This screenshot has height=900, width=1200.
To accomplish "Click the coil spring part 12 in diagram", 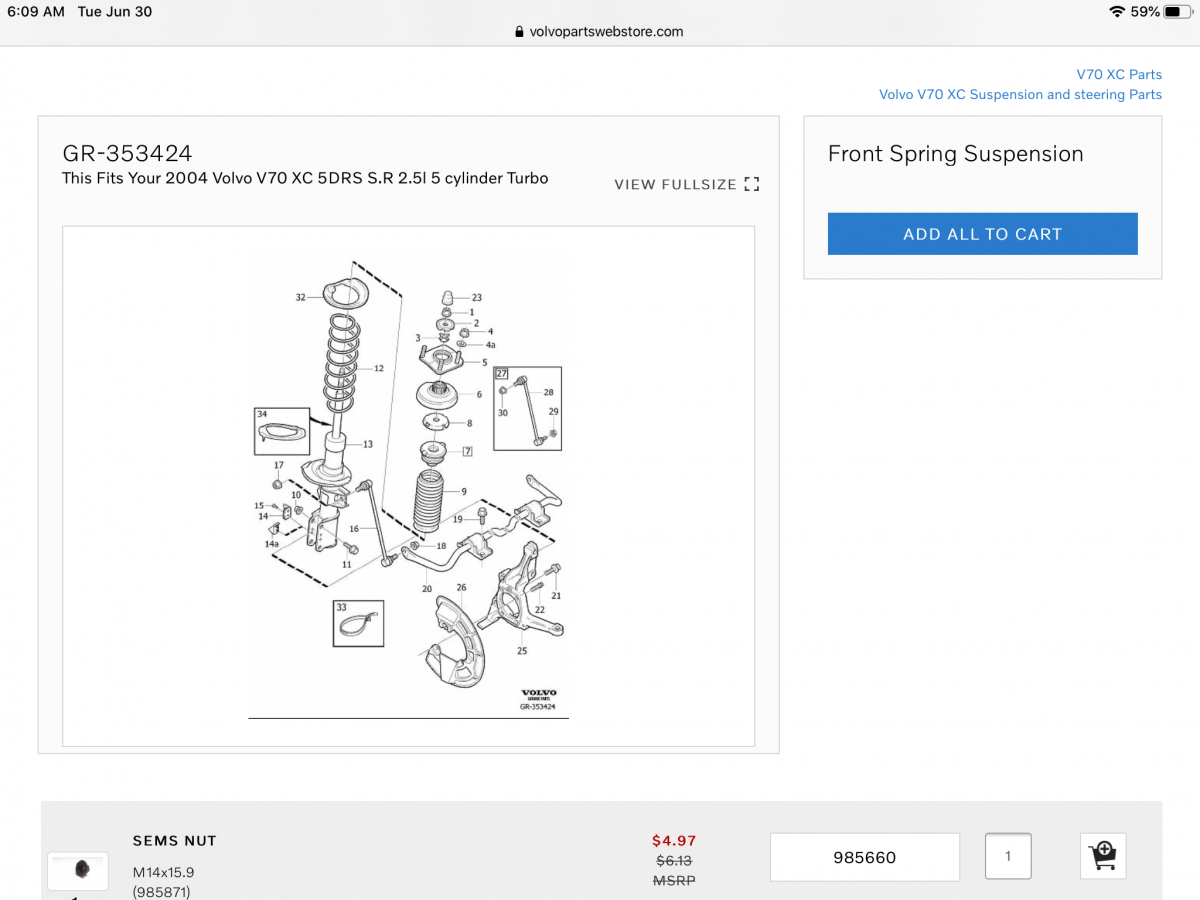I will coord(341,361).
